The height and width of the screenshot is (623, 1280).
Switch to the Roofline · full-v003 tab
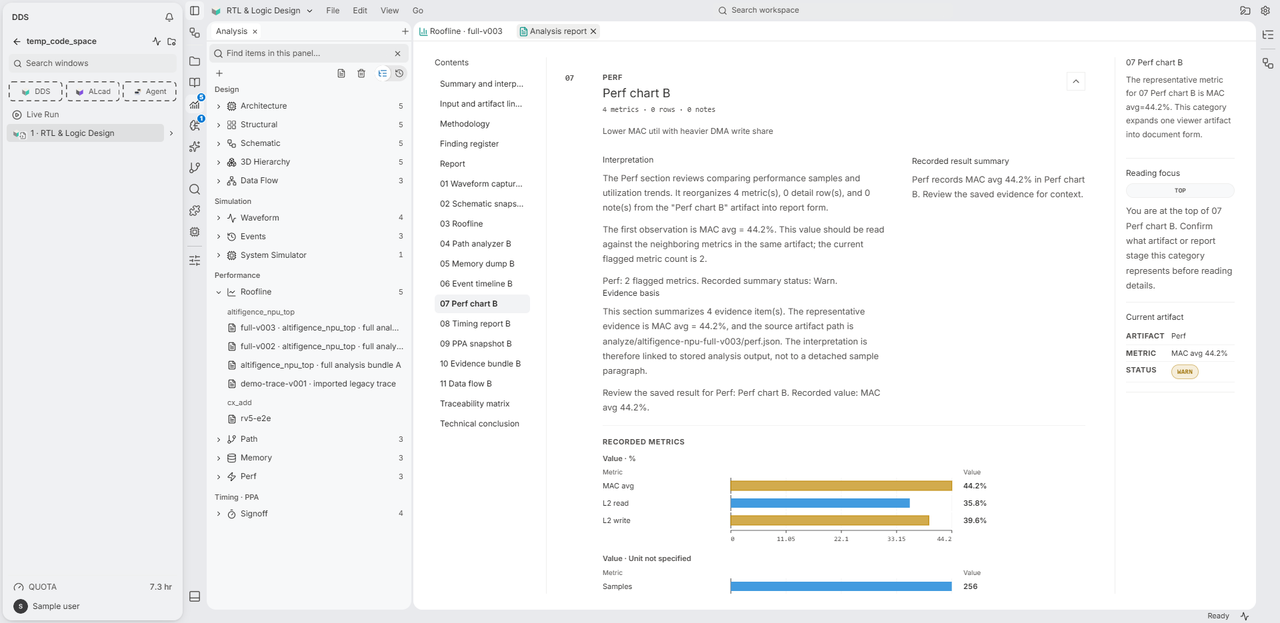tap(464, 31)
